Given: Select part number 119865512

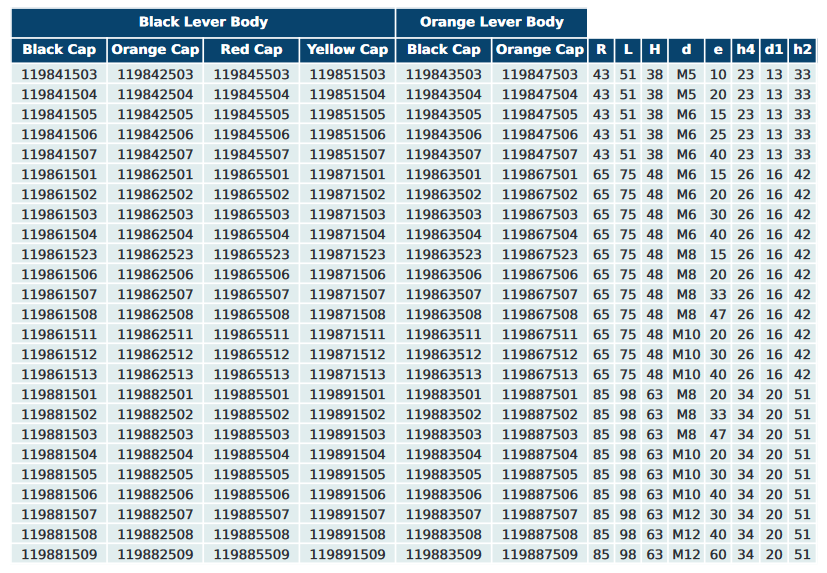Looking at the screenshot, I should pyautogui.click(x=252, y=355).
